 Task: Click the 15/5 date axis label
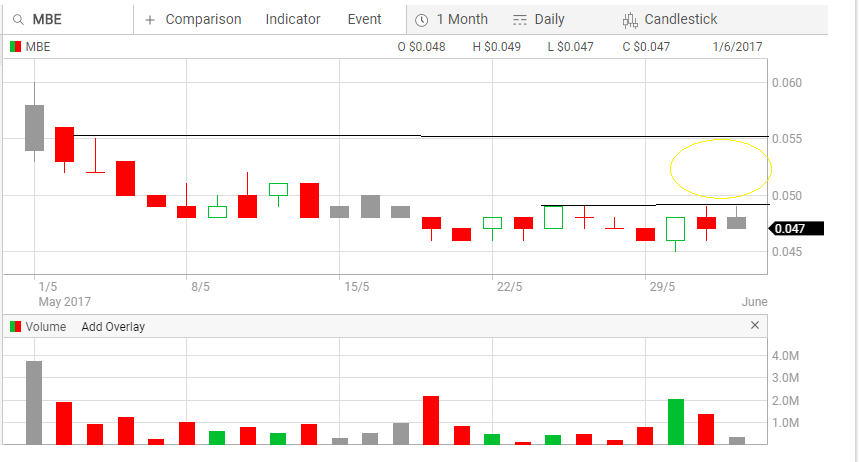point(357,287)
